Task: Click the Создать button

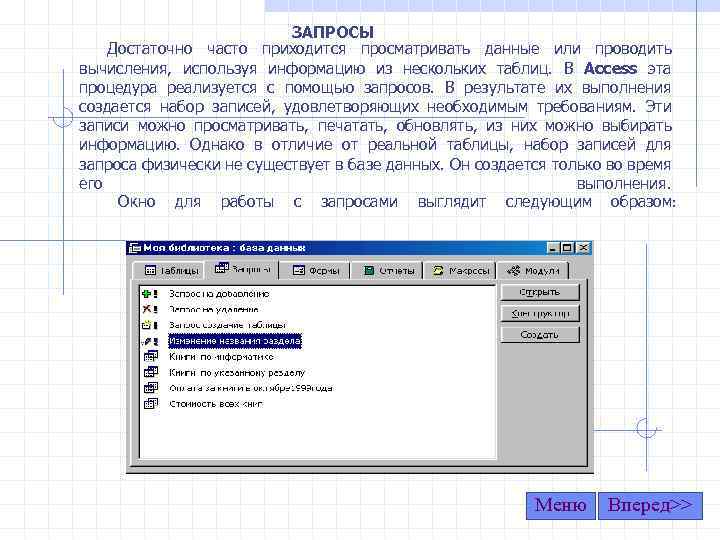Action: (540, 335)
